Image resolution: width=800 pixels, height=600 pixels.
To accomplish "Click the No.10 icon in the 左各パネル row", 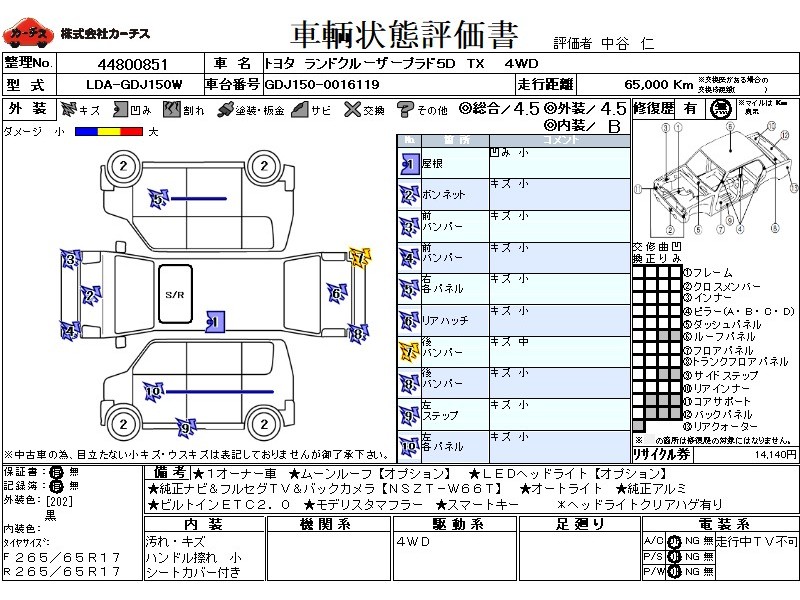I will (x=409, y=446).
